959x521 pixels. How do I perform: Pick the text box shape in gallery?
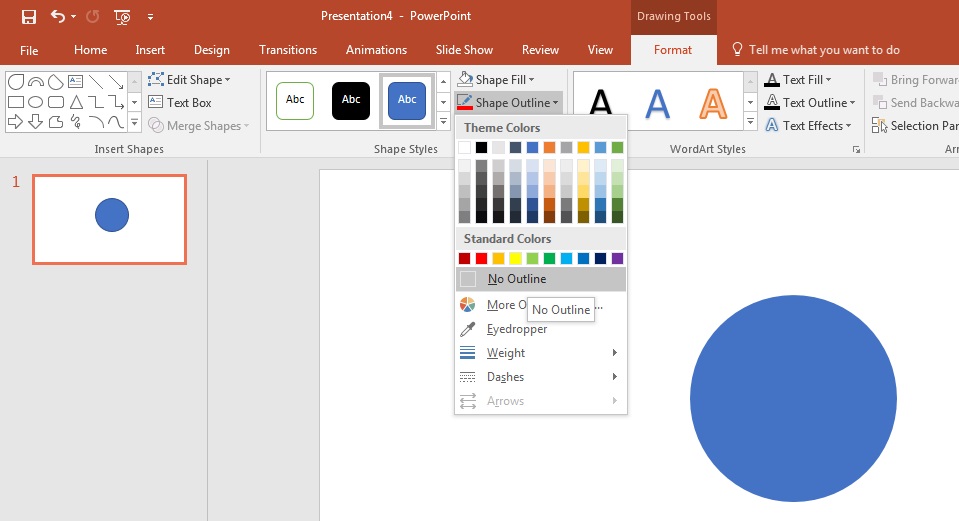[76, 82]
